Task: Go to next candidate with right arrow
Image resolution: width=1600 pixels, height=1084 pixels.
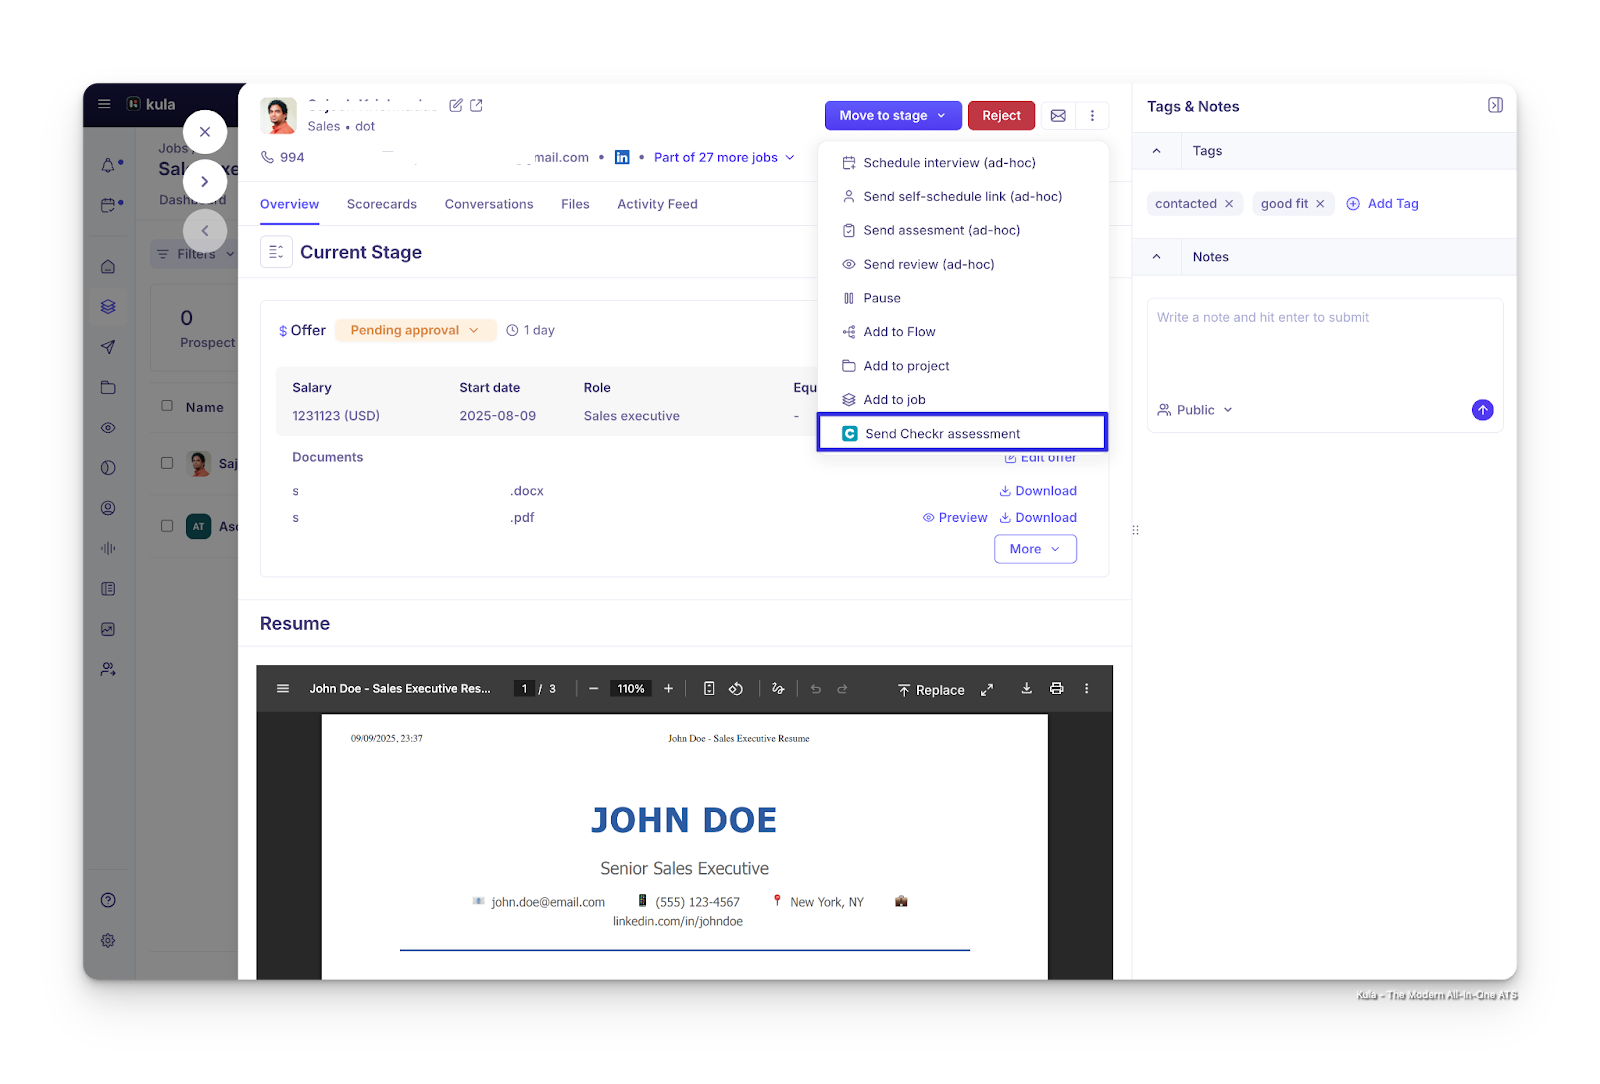Action: pyautogui.click(x=205, y=182)
